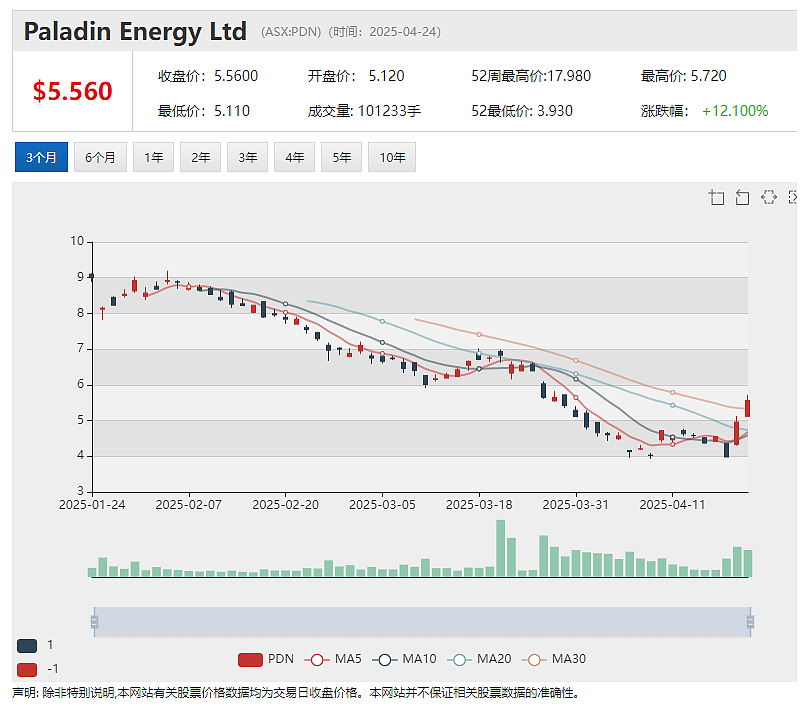Switch chart to 10年 range
Image resolution: width=811 pixels, height=713 pixels.
tap(392, 157)
